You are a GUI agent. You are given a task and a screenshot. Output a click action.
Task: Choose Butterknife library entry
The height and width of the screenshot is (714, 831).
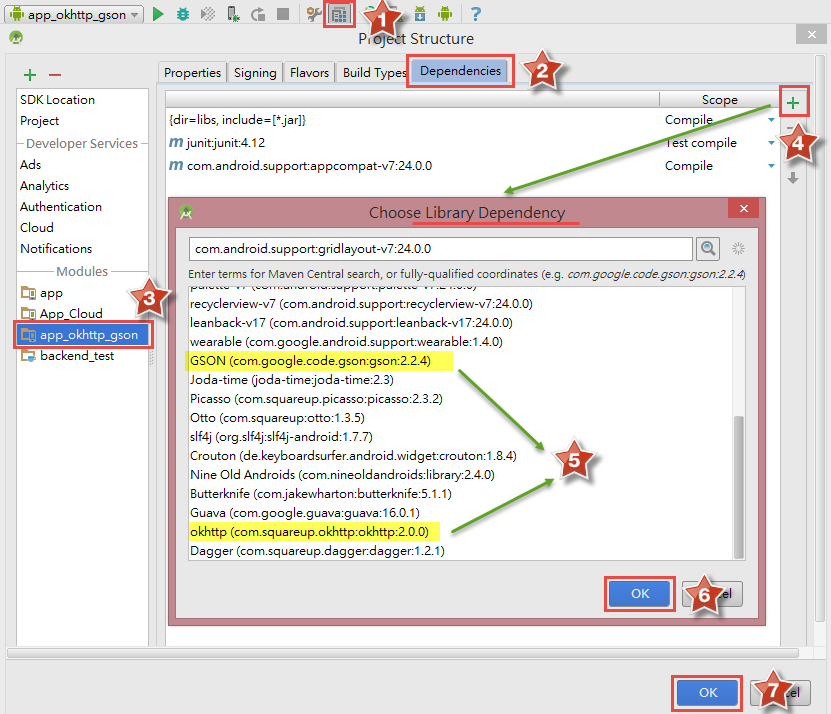pos(321,494)
